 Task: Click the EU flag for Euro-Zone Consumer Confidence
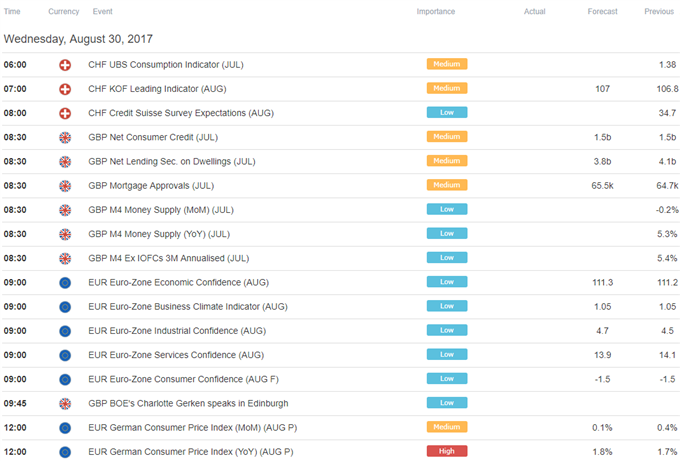[65, 380]
